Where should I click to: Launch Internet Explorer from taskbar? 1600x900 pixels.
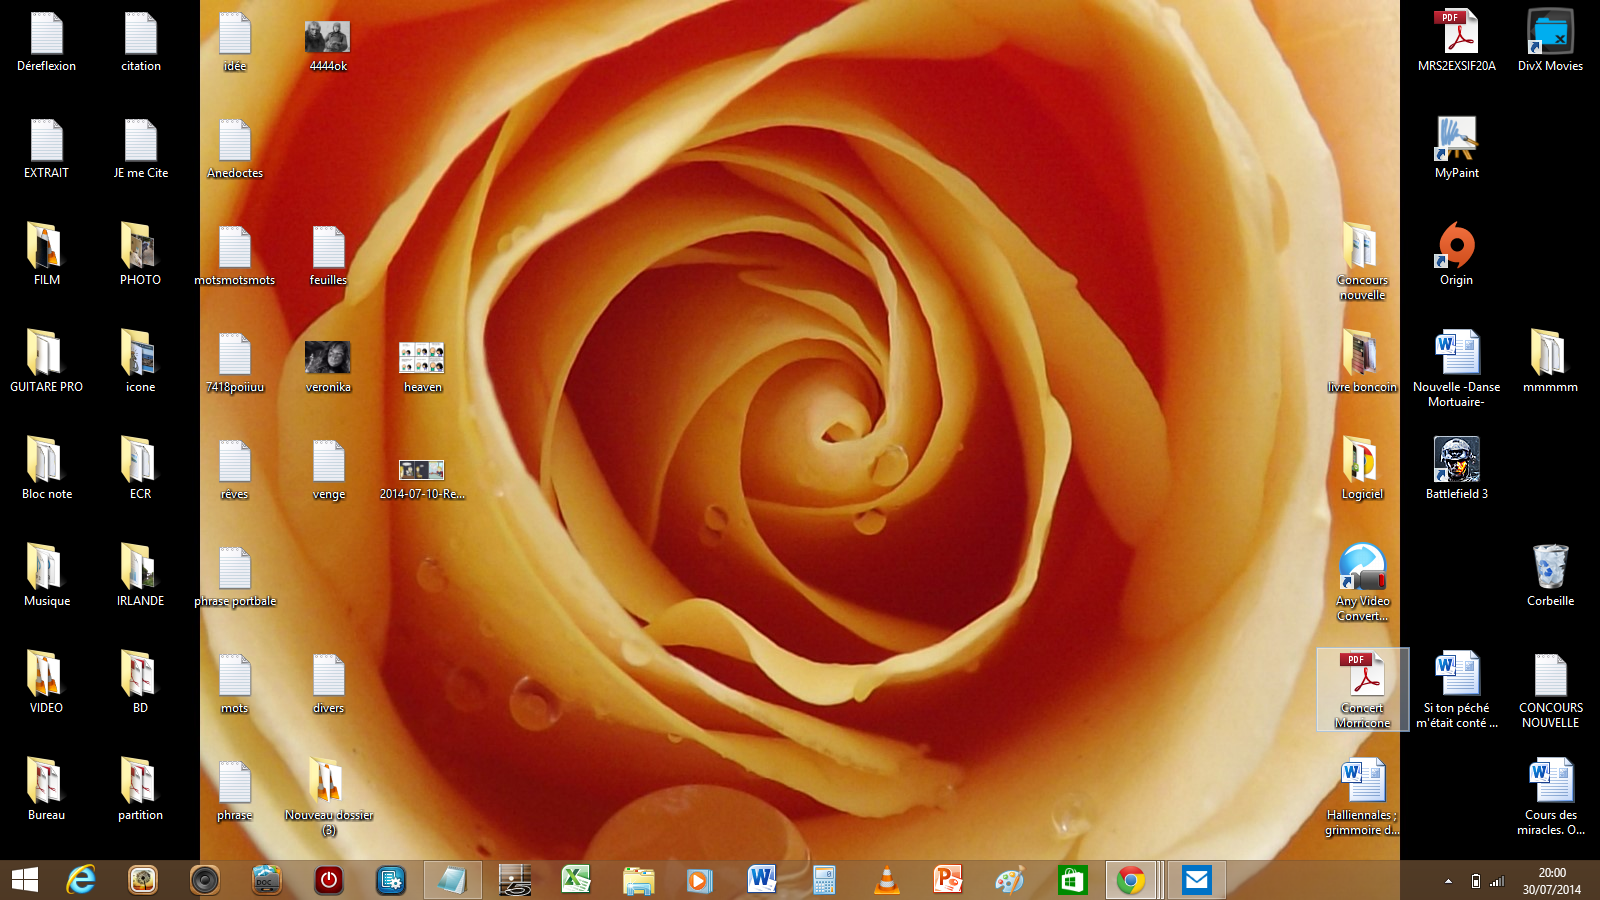(81, 880)
